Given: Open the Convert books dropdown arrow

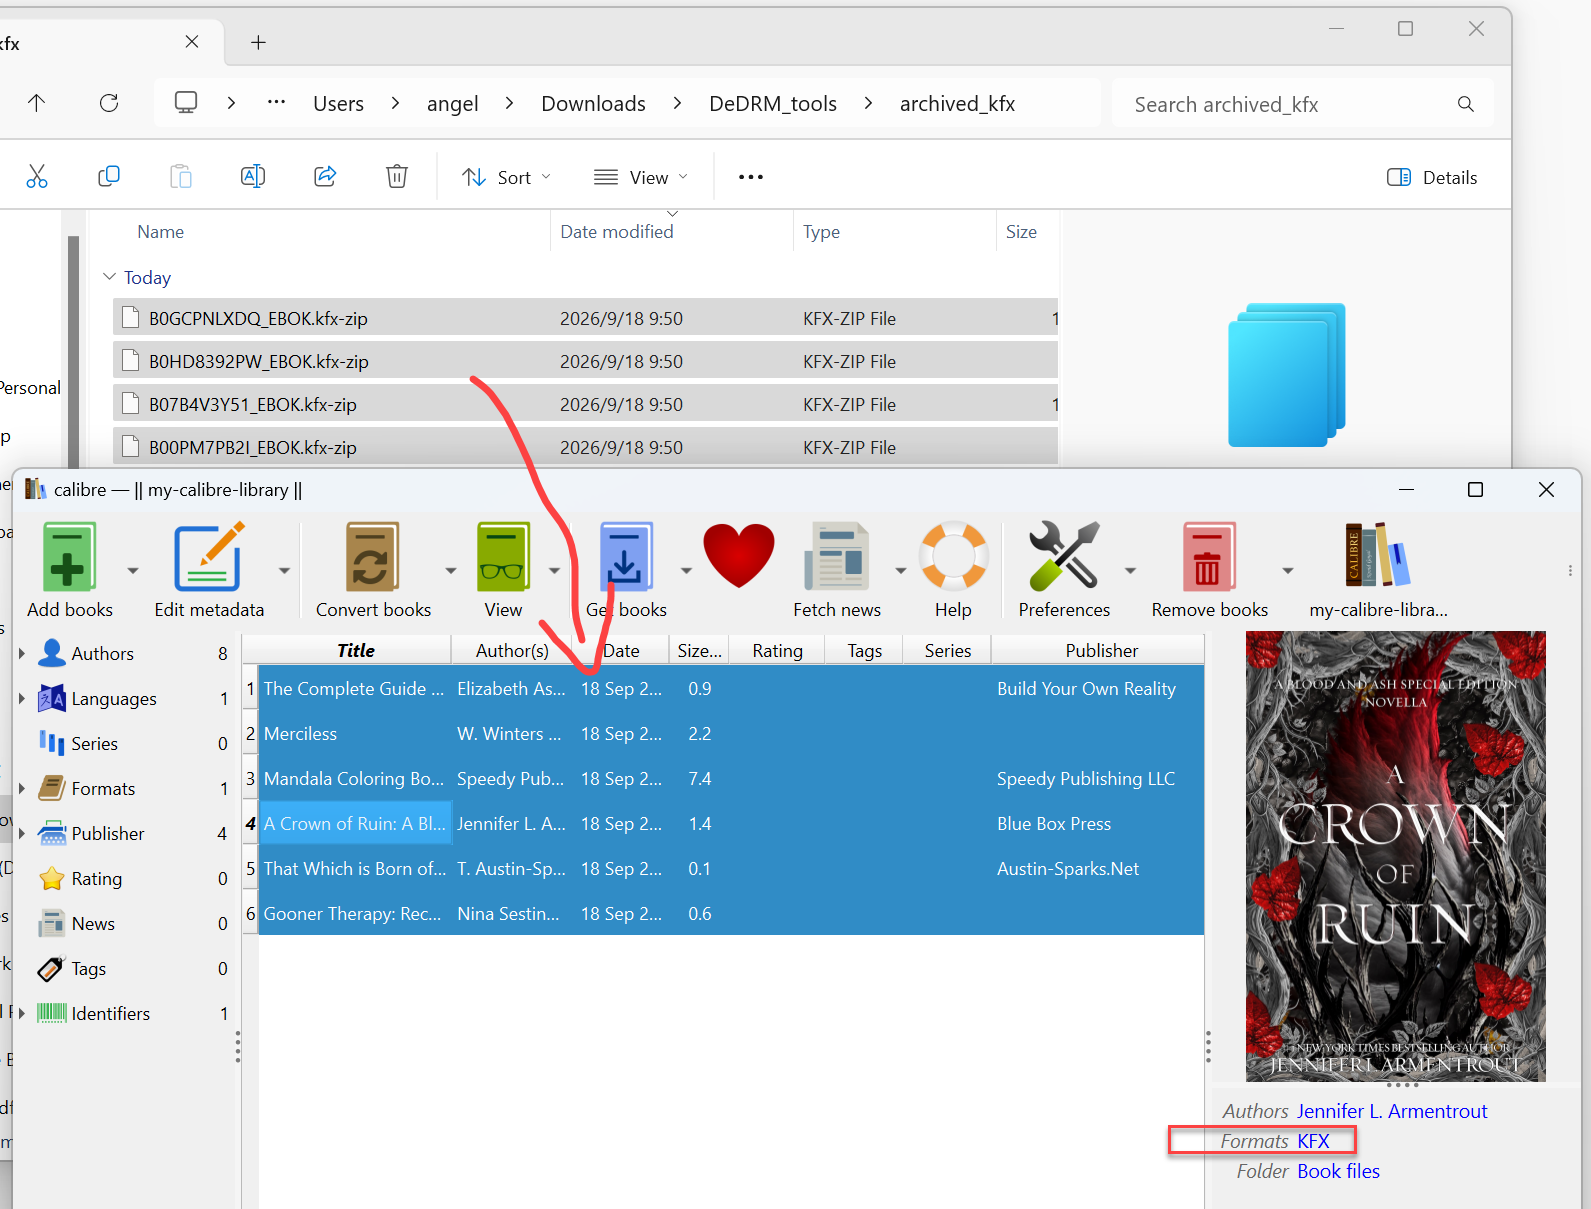Looking at the screenshot, I should 451,570.
